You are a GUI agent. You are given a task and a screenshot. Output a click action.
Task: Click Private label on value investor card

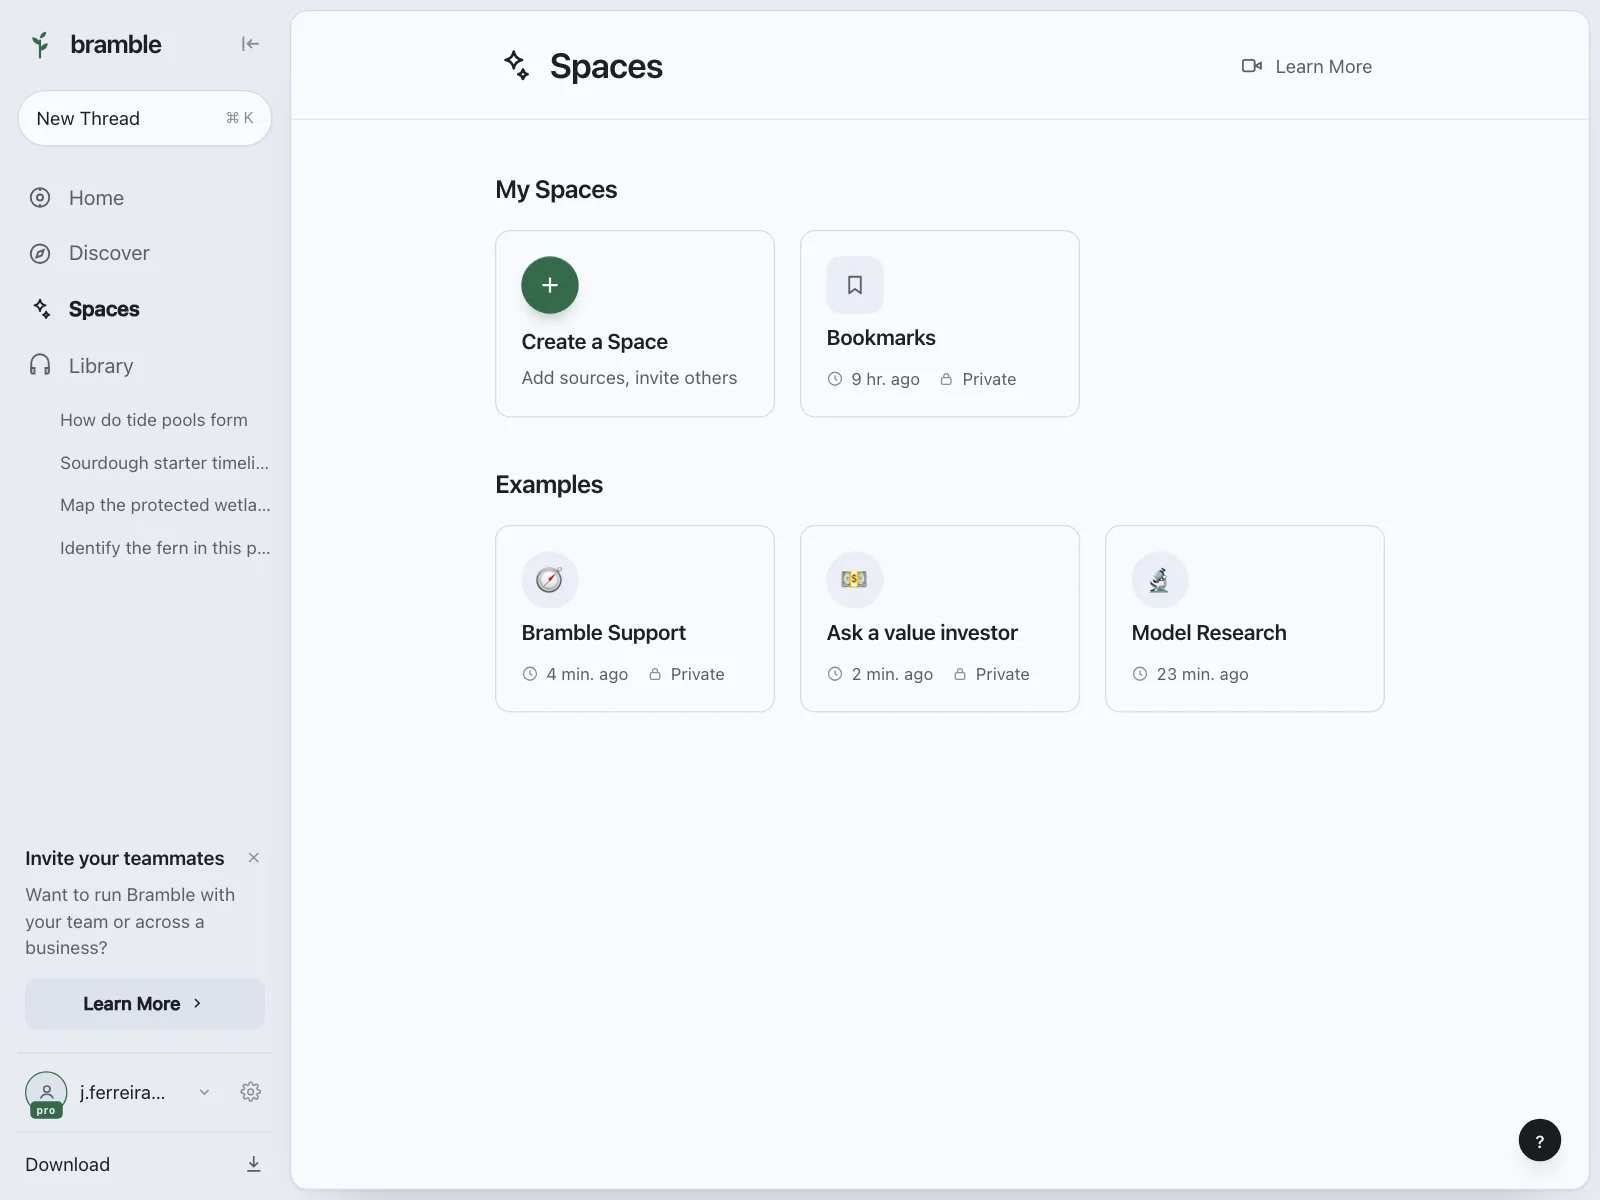1002,674
